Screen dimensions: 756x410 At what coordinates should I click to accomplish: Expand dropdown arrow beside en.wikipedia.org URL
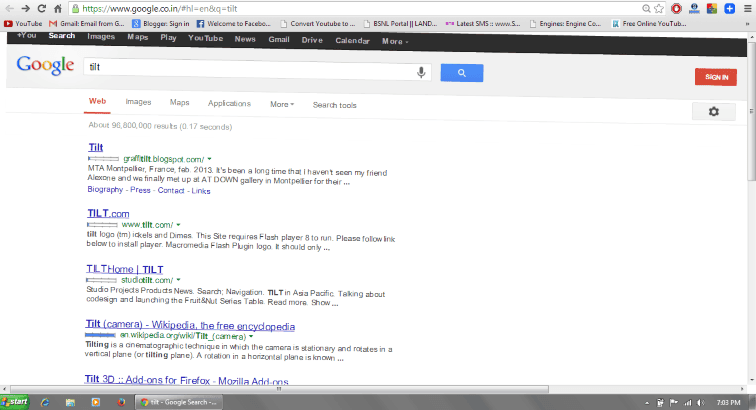click(251, 336)
